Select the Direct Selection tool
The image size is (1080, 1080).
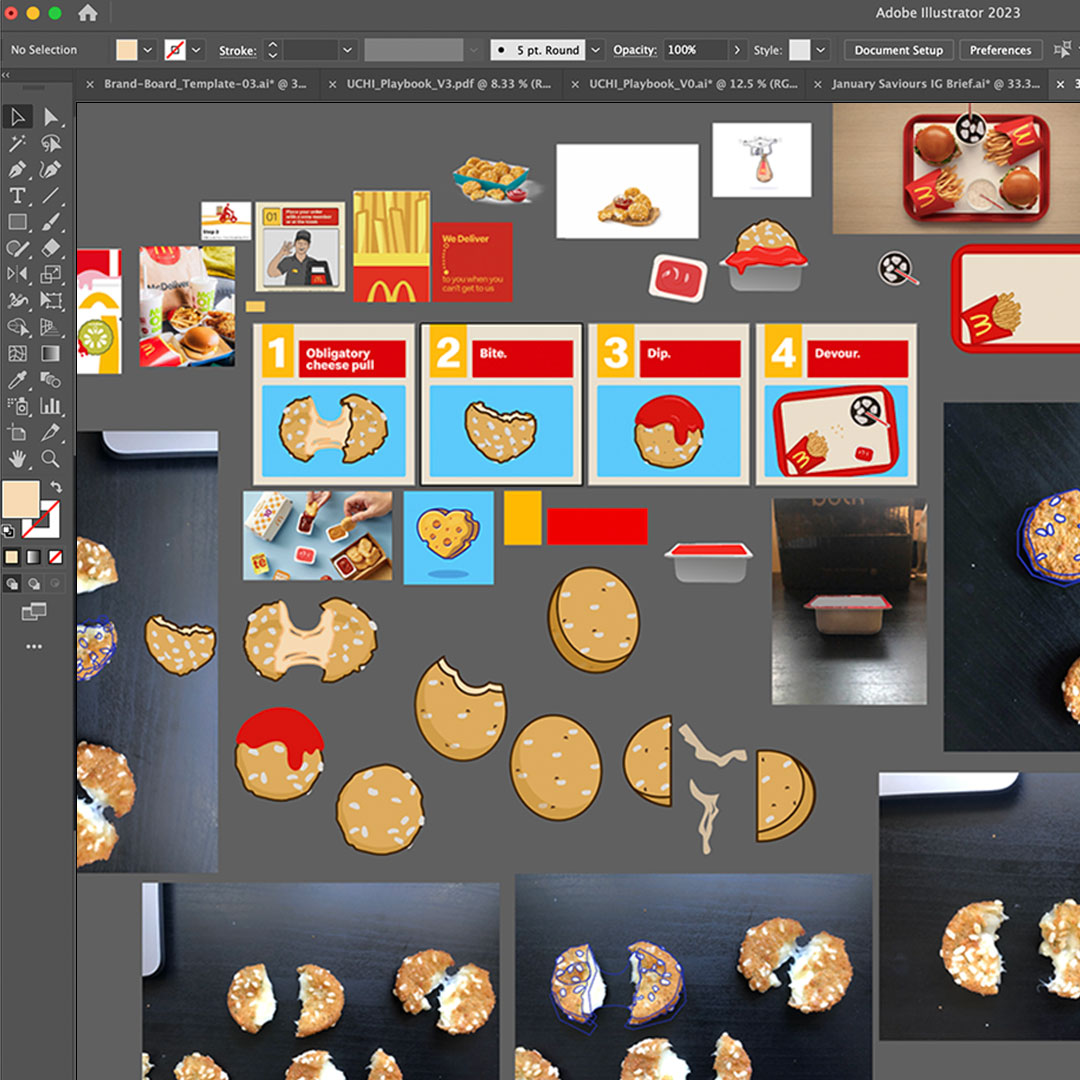click(51, 117)
